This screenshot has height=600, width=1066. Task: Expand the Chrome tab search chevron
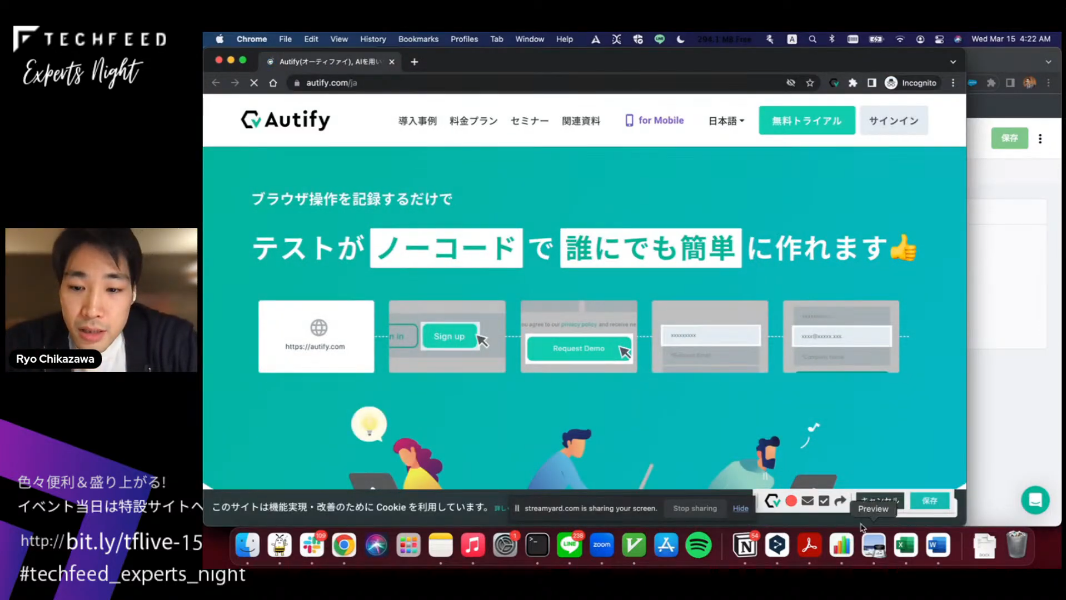point(953,62)
